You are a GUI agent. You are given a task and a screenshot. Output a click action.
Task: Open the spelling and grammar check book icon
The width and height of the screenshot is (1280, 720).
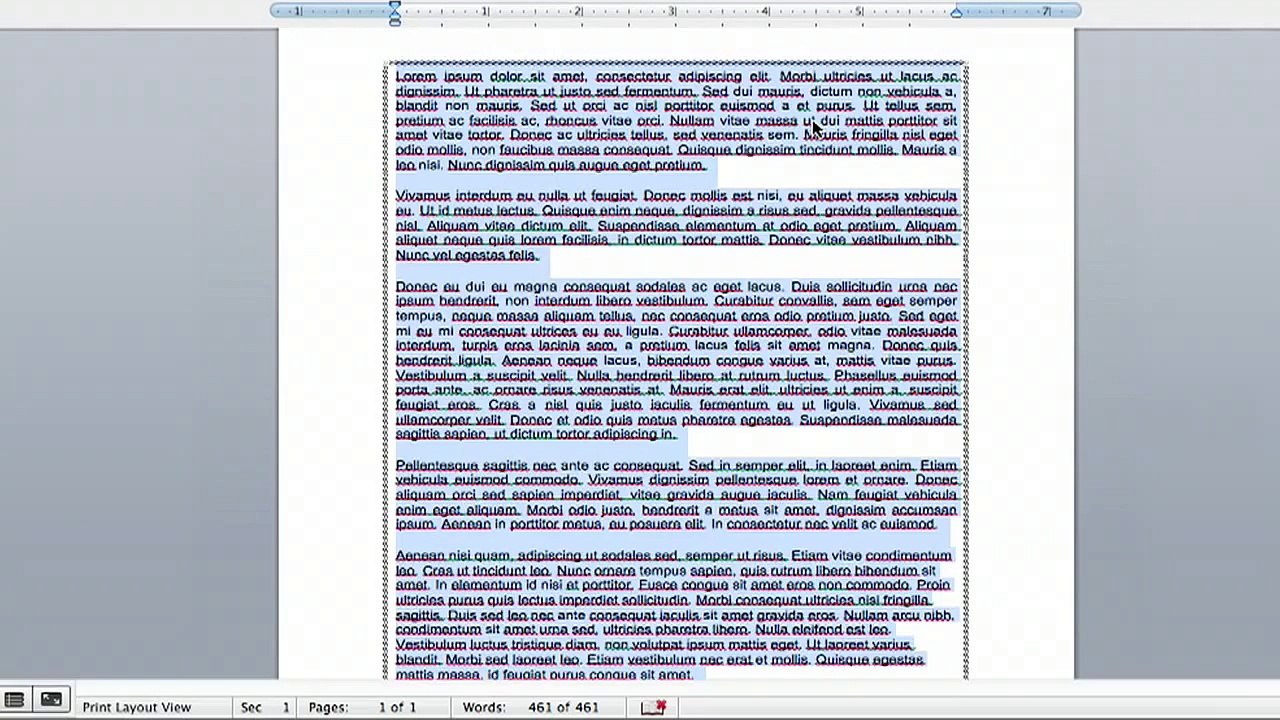[653, 708]
